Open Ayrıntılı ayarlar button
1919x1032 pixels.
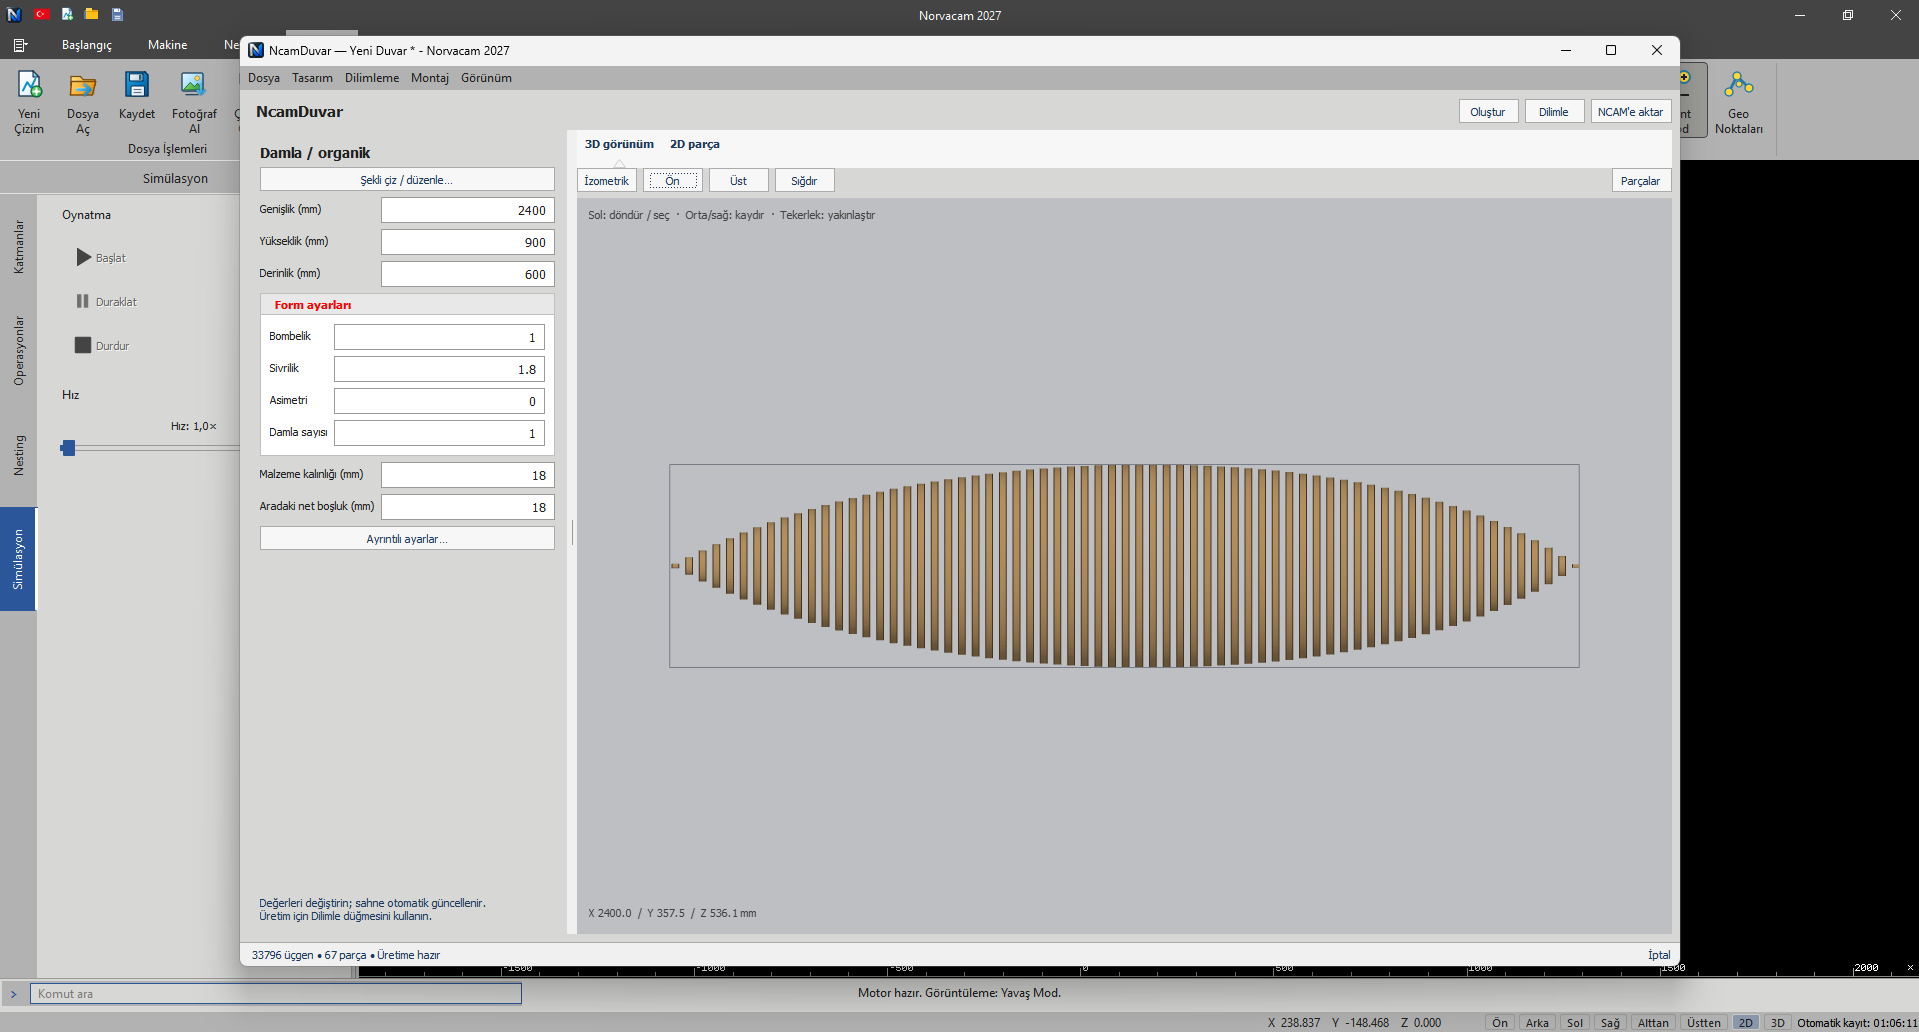pos(407,539)
